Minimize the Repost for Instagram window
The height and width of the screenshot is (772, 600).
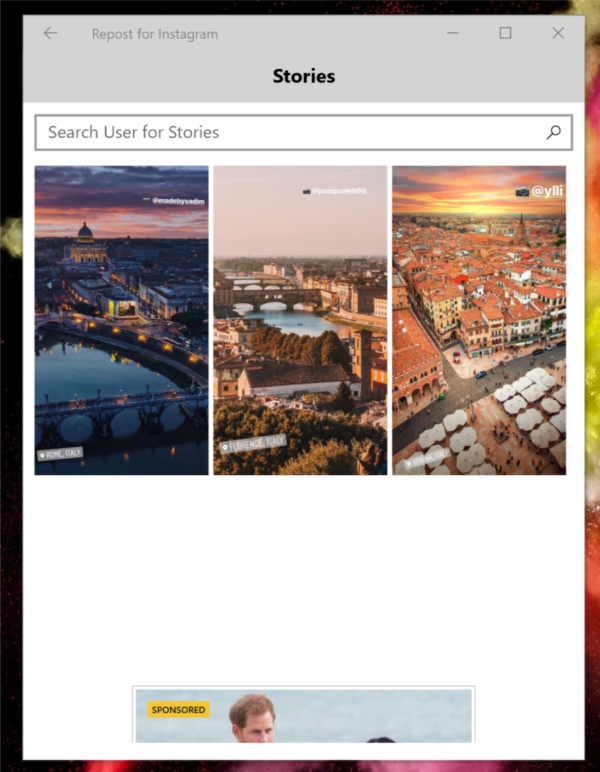pyautogui.click(x=453, y=33)
